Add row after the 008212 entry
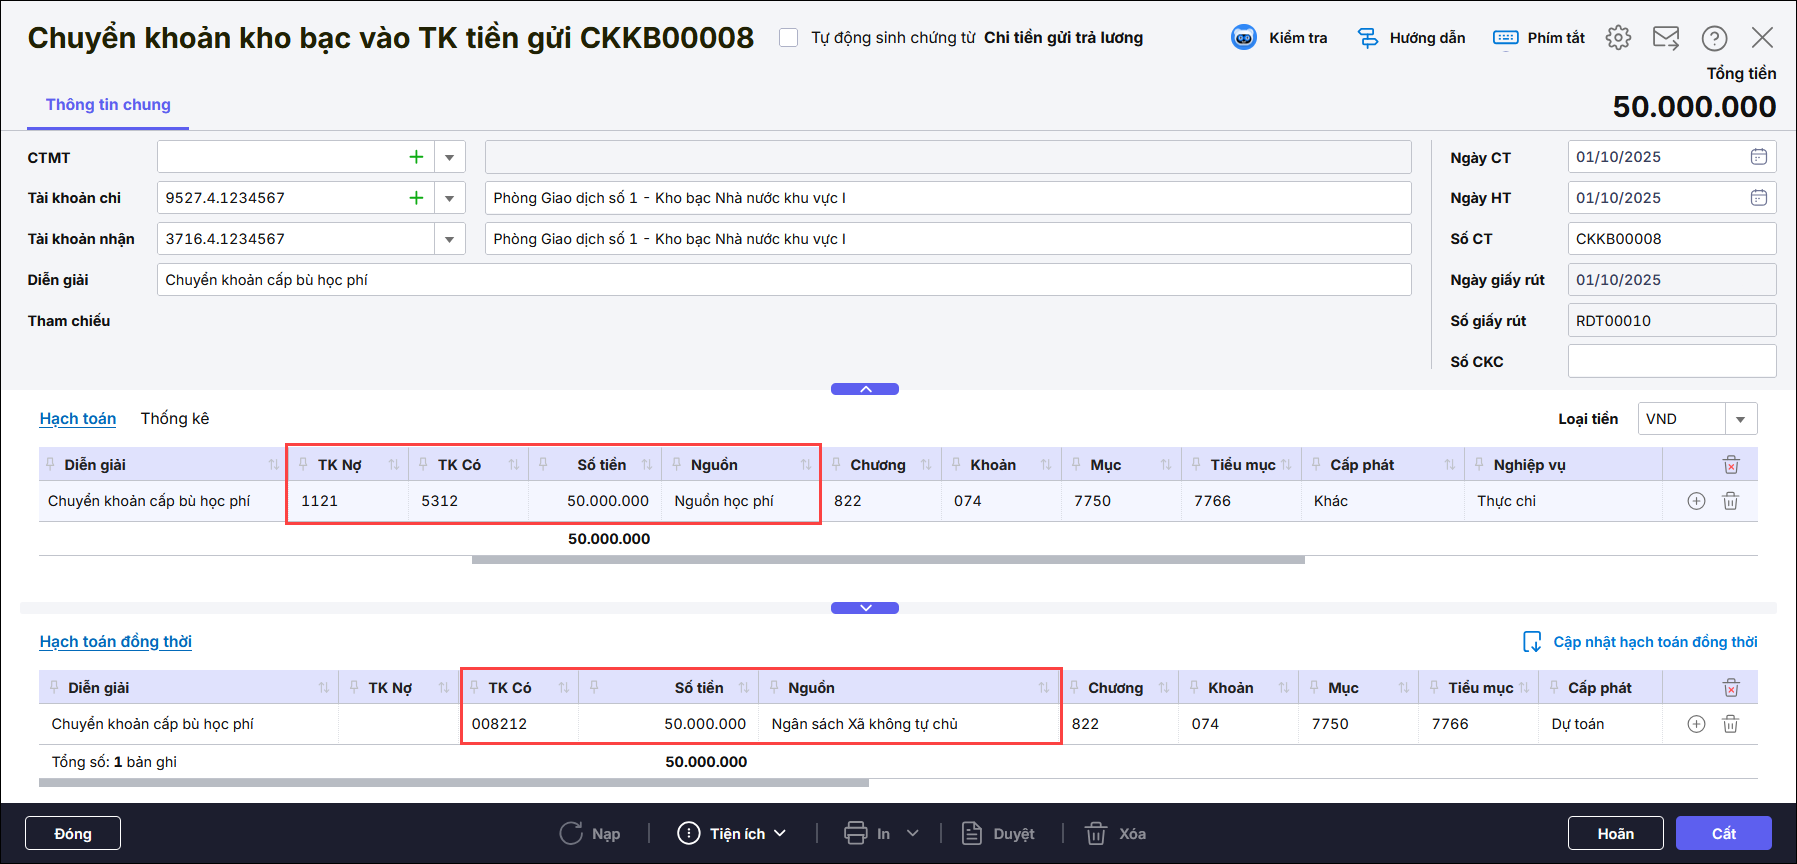This screenshot has width=1797, height=864. click(x=1696, y=724)
